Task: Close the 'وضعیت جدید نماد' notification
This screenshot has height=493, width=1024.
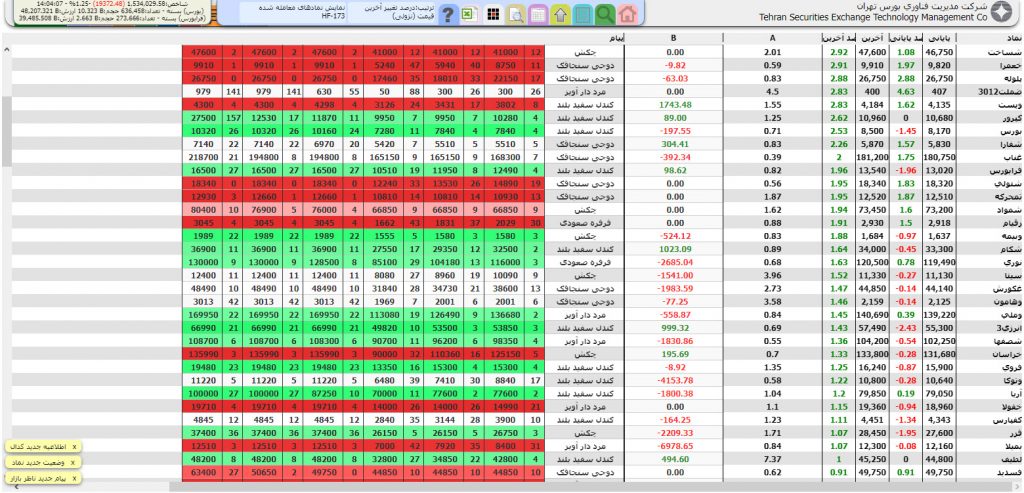Action: point(71,463)
